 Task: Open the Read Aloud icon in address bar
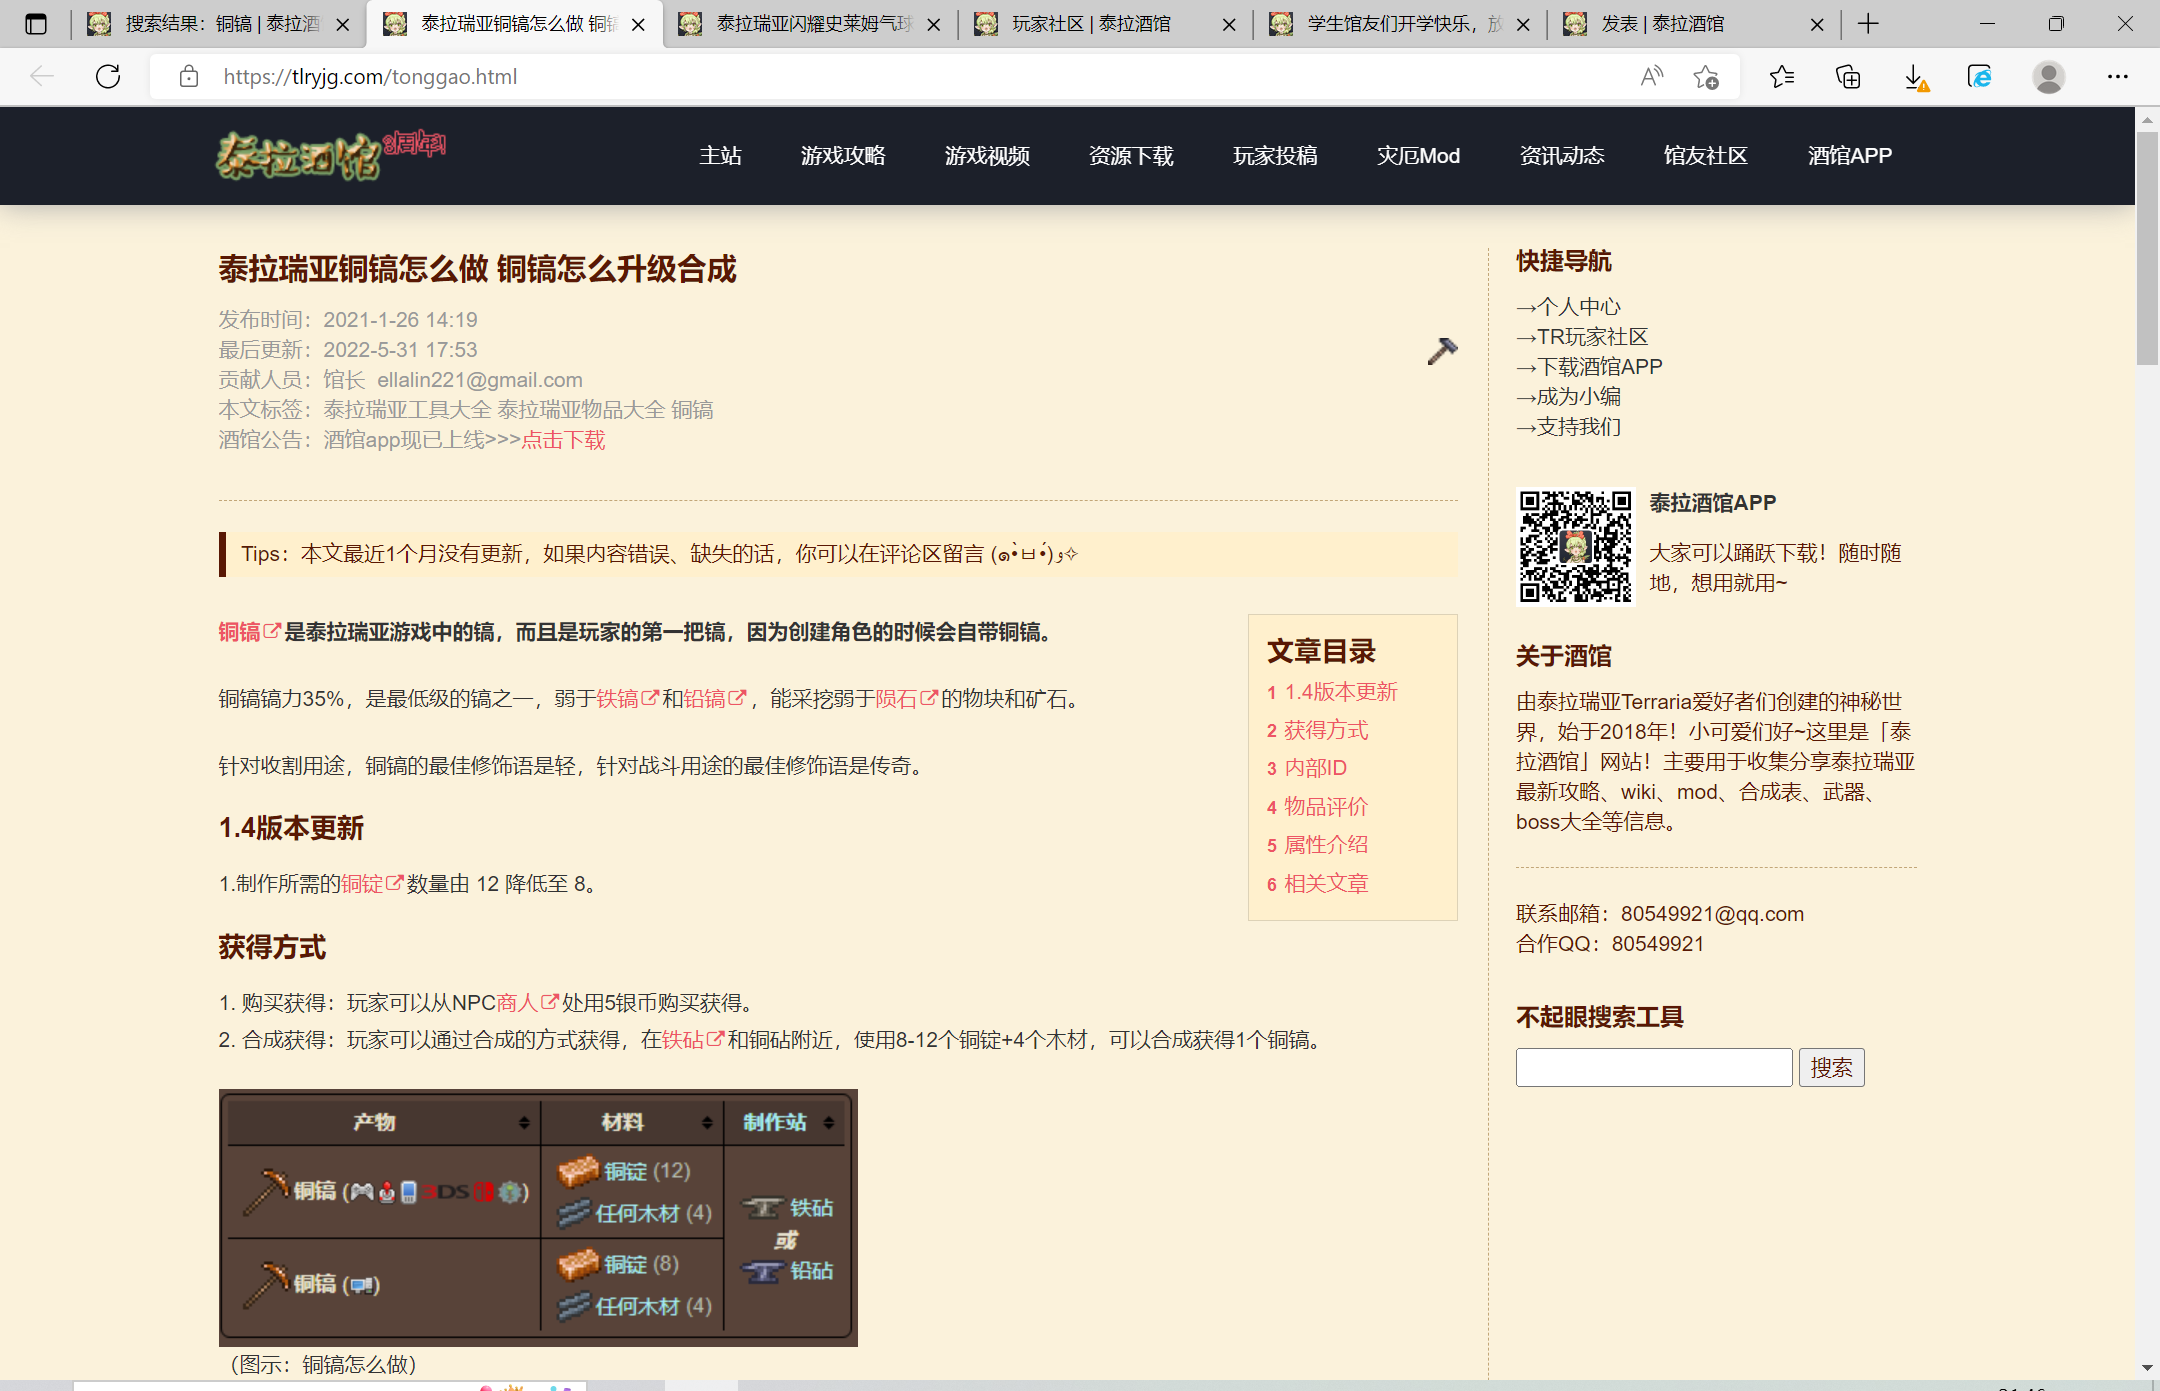click(1651, 77)
